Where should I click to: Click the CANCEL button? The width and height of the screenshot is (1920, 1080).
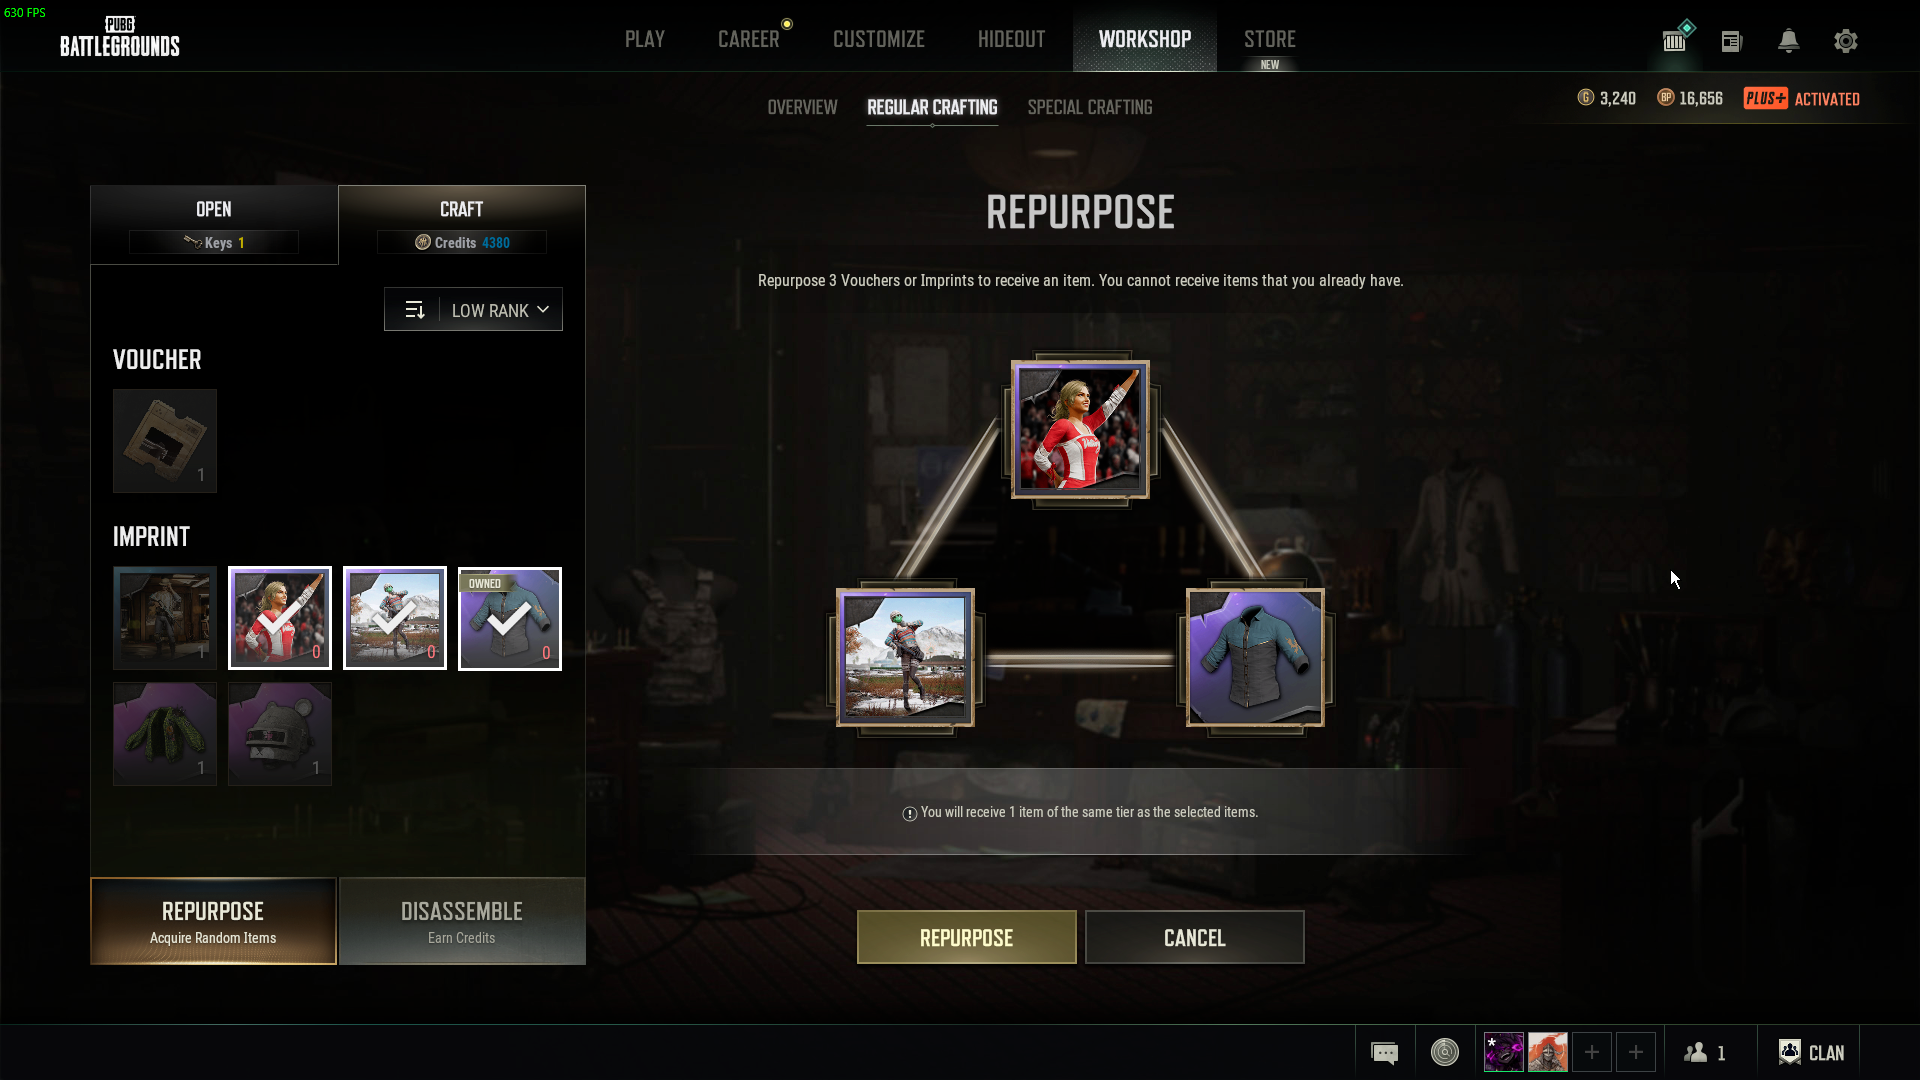pyautogui.click(x=1194, y=937)
